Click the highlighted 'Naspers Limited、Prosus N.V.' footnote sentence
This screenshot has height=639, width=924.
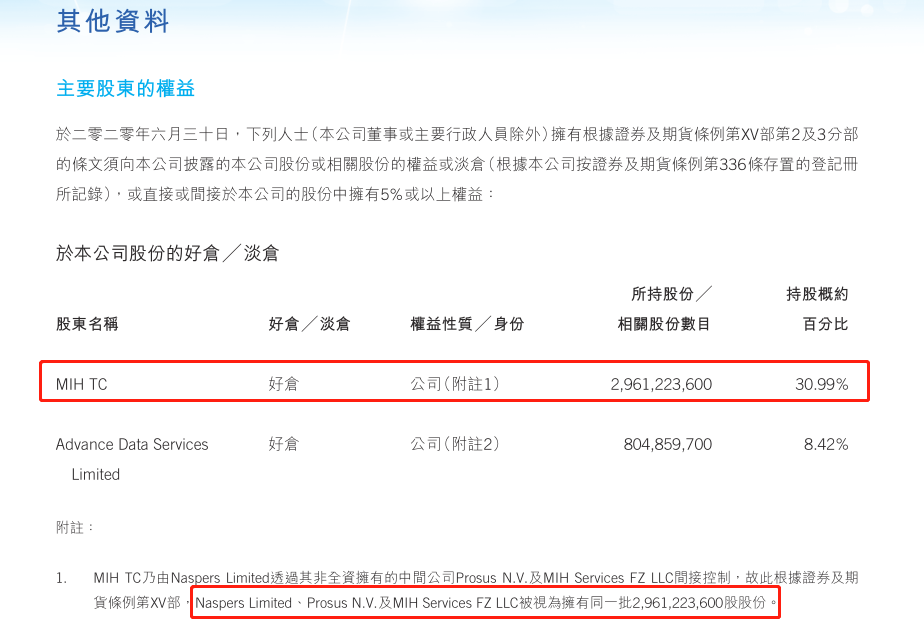click(x=486, y=603)
